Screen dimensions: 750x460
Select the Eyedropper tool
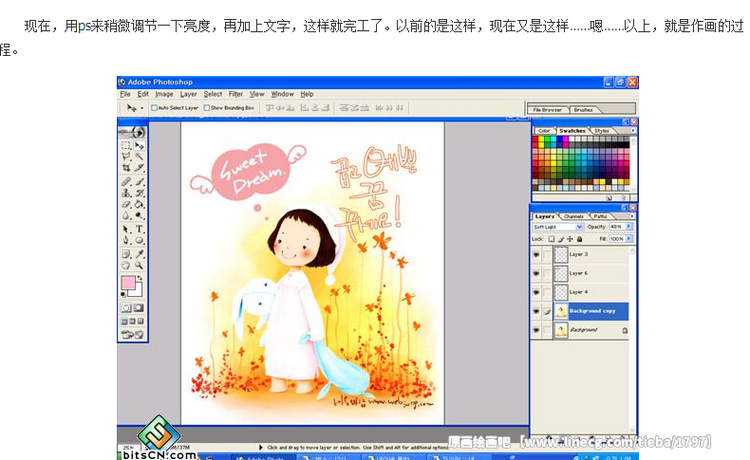[x=139, y=254]
